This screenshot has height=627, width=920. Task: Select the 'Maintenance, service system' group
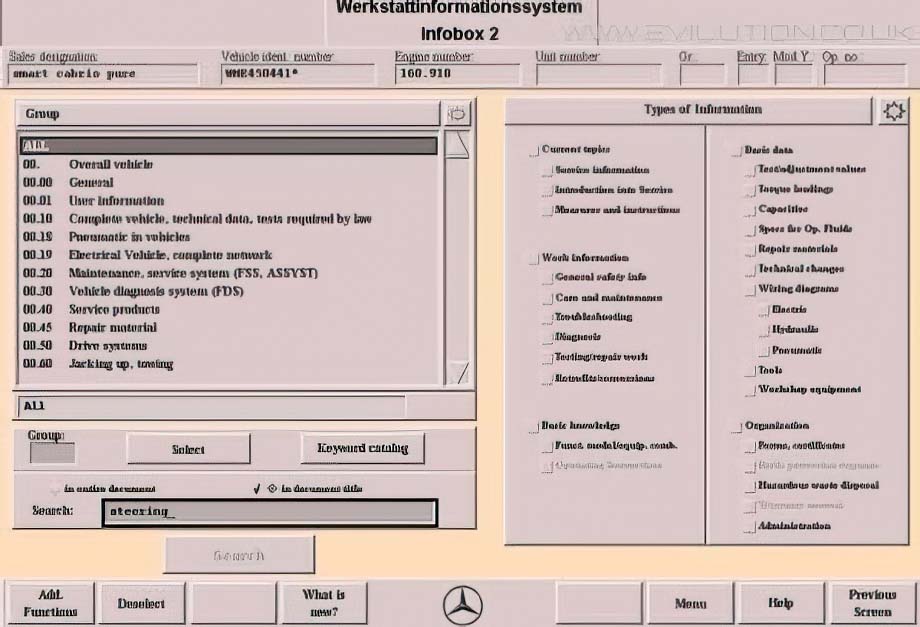(229, 273)
